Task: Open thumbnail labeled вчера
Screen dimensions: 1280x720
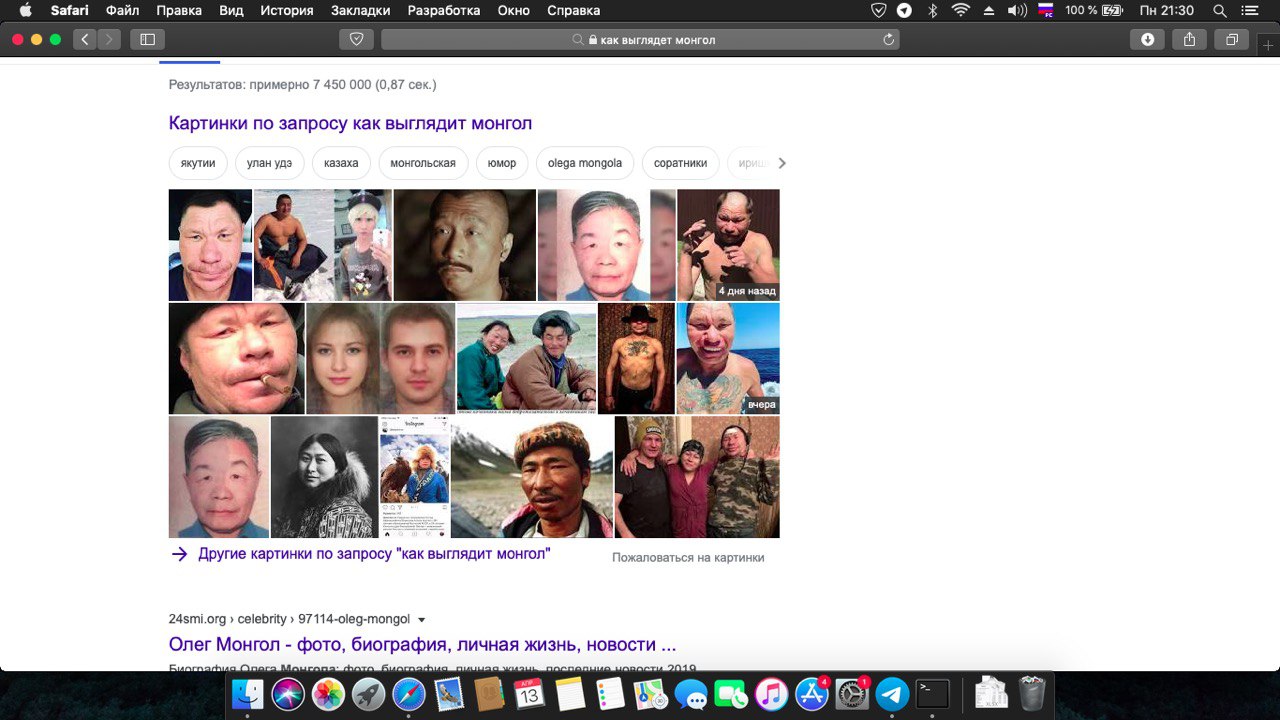Action: (x=728, y=358)
